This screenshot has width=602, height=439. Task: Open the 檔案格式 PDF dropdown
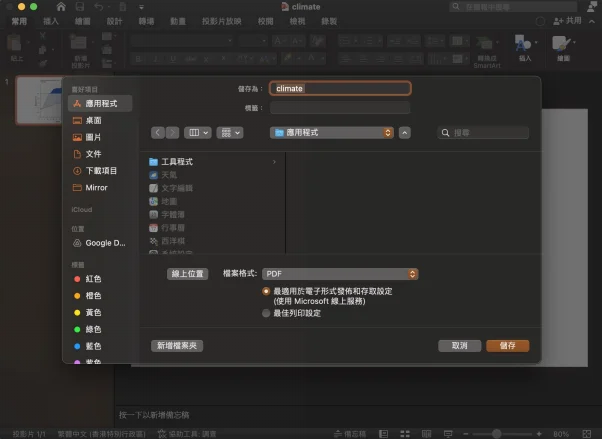[340, 274]
